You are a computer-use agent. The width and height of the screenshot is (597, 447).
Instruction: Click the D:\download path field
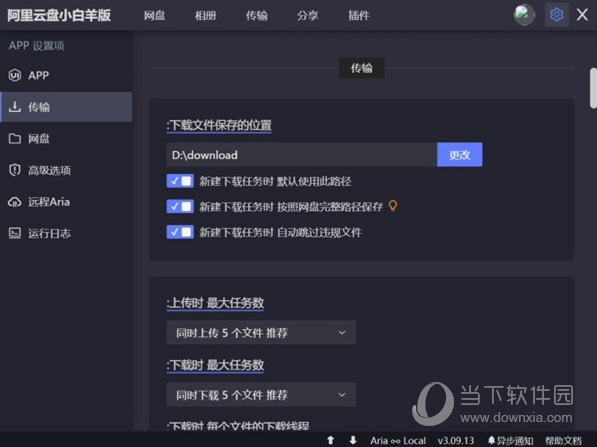coord(302,155)
